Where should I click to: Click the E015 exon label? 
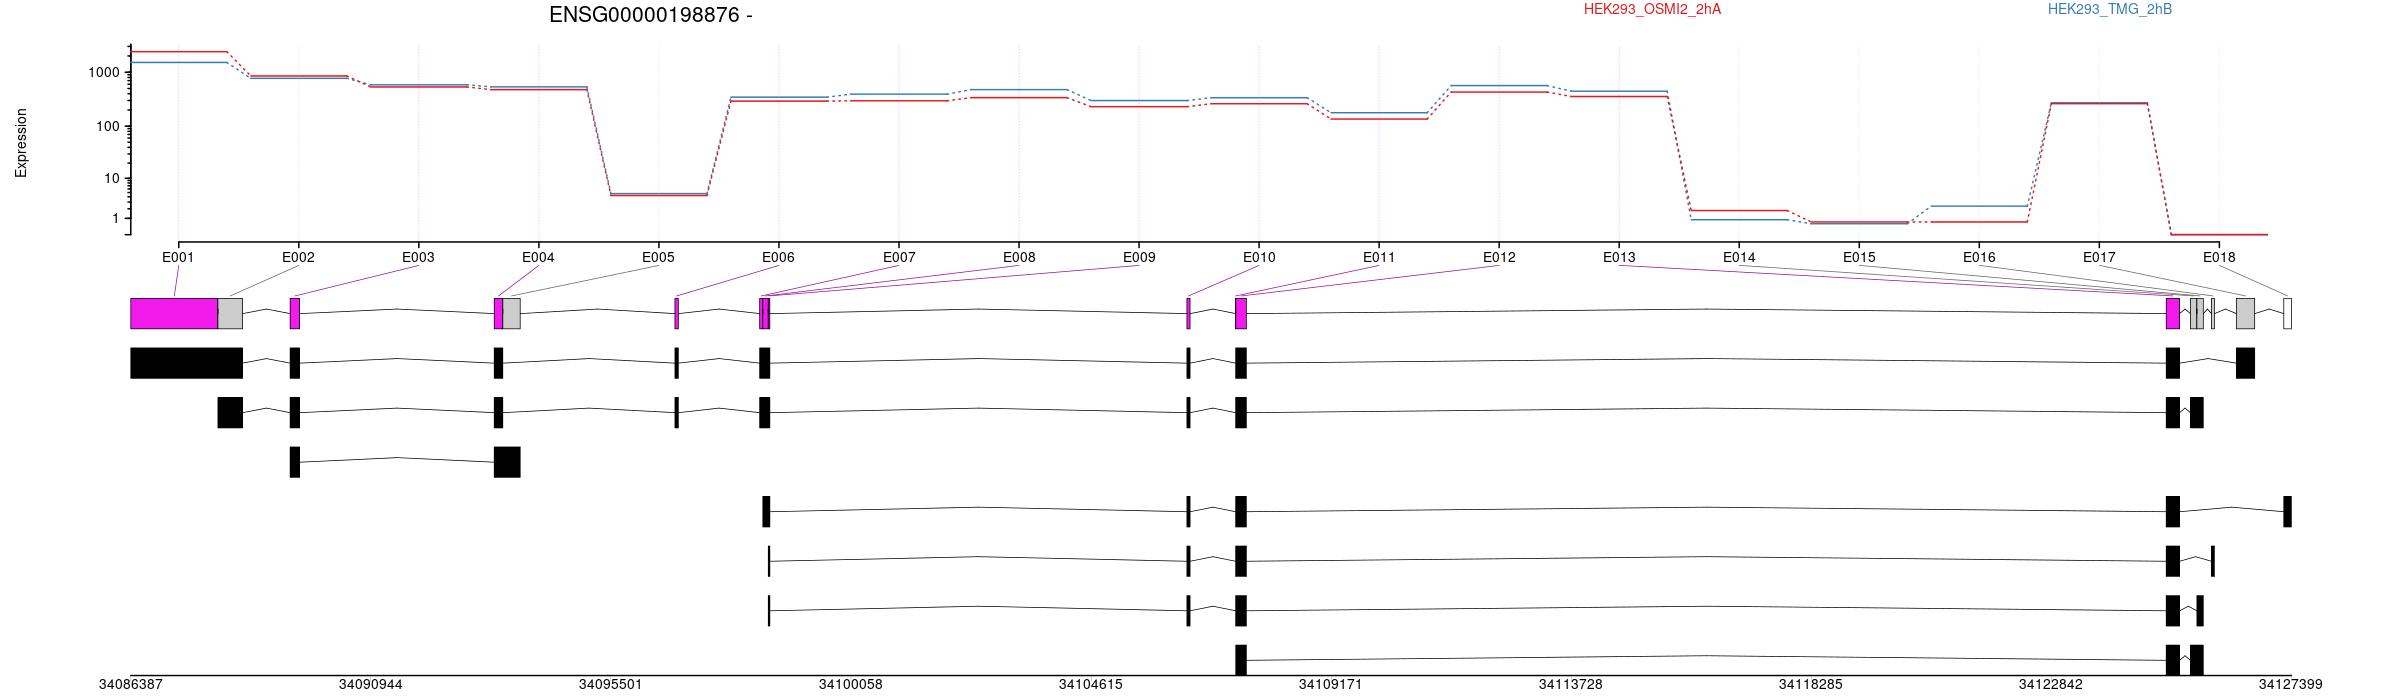click(1859, 257)
